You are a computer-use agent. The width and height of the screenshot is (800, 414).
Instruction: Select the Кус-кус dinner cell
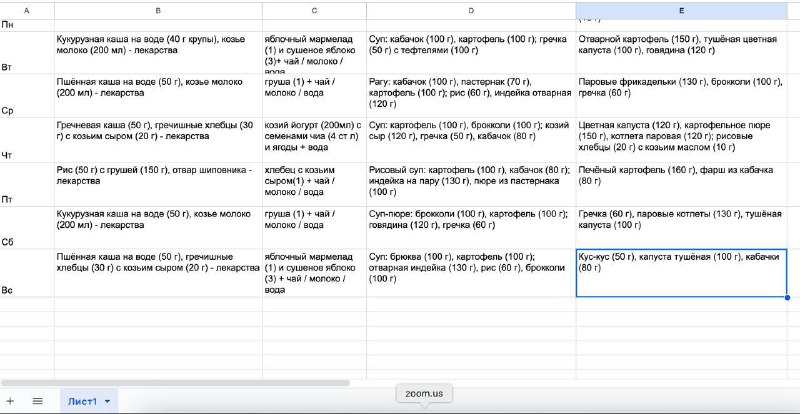point(682,273)
